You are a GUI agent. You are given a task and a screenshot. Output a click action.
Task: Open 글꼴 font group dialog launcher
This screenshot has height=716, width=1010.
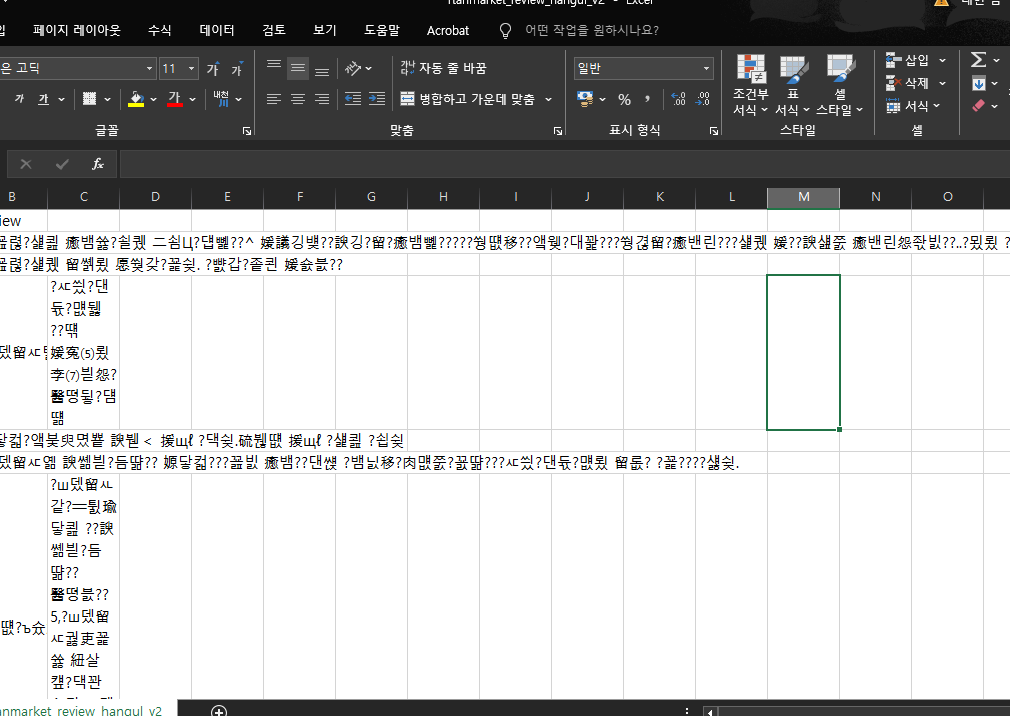pyautogui.click(x=247, y=131)
